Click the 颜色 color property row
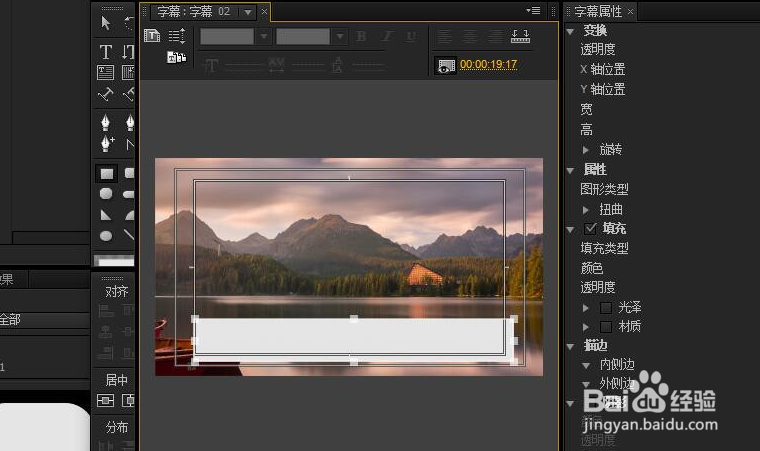This screenshot has height=451, width=760. coord(592,268)
